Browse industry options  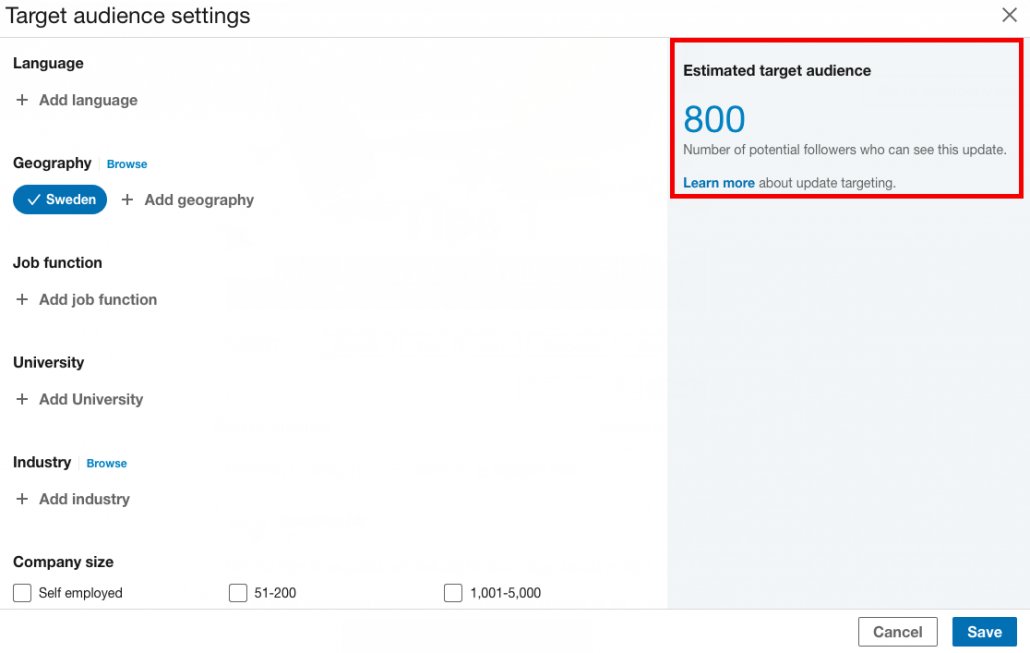107,463
